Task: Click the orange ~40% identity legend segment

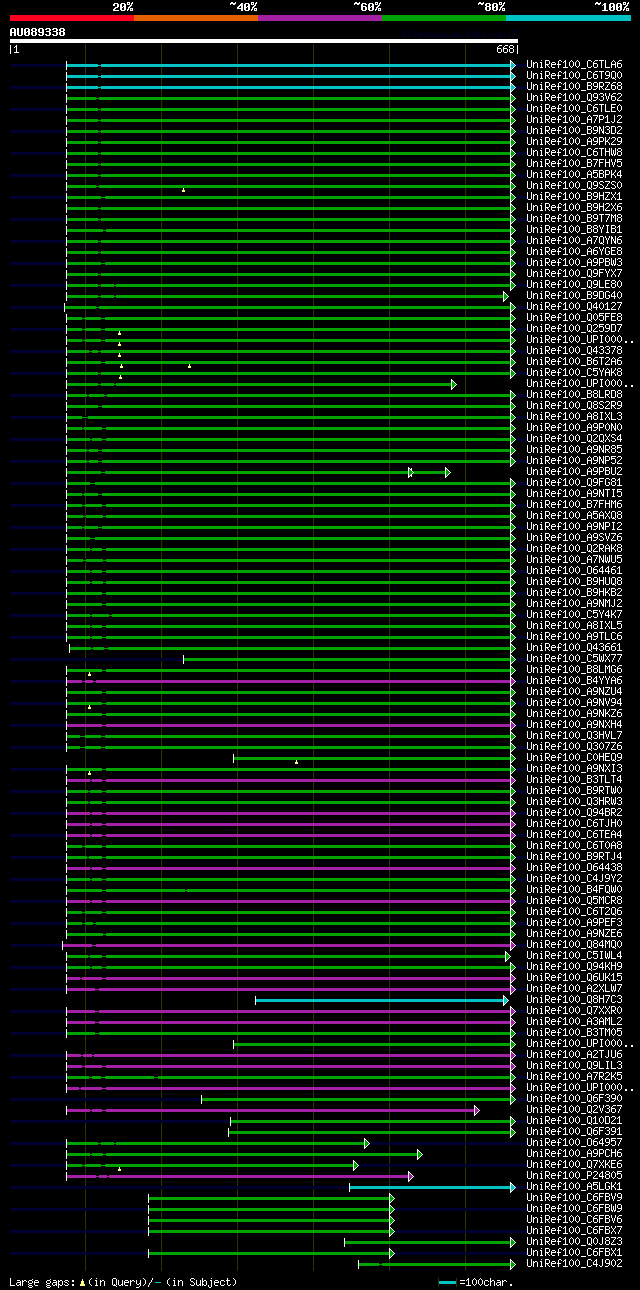Action: pos(196,18)
